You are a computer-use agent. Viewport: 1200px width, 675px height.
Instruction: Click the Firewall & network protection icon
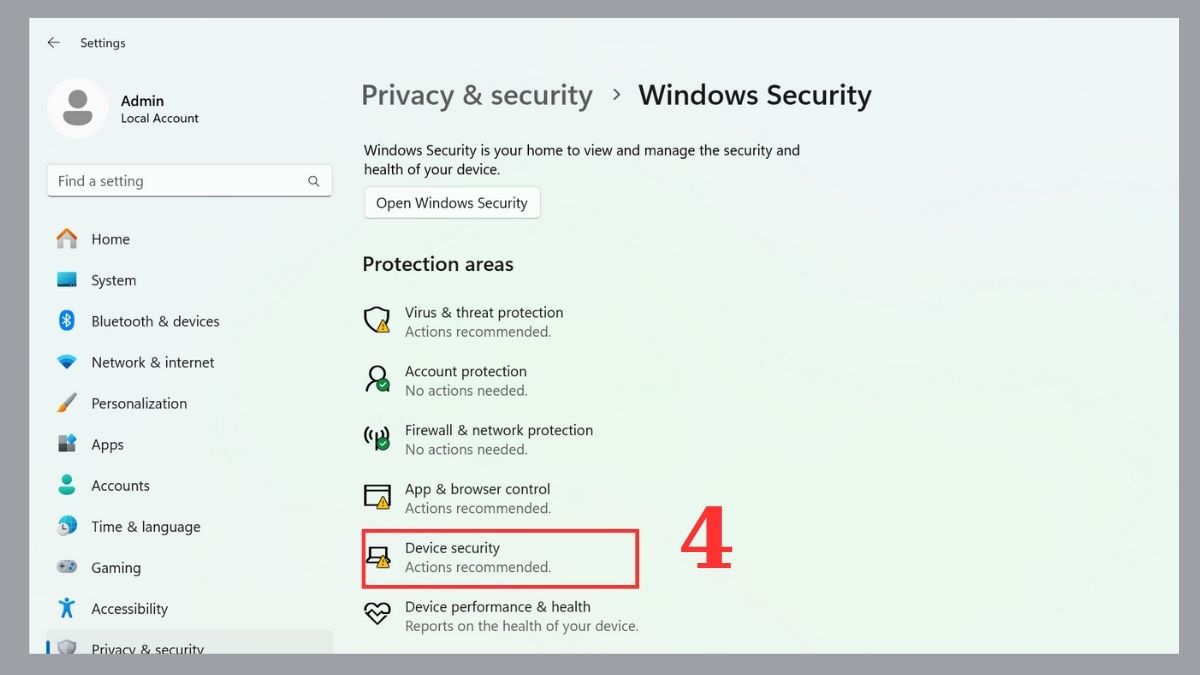coord(377,439)
